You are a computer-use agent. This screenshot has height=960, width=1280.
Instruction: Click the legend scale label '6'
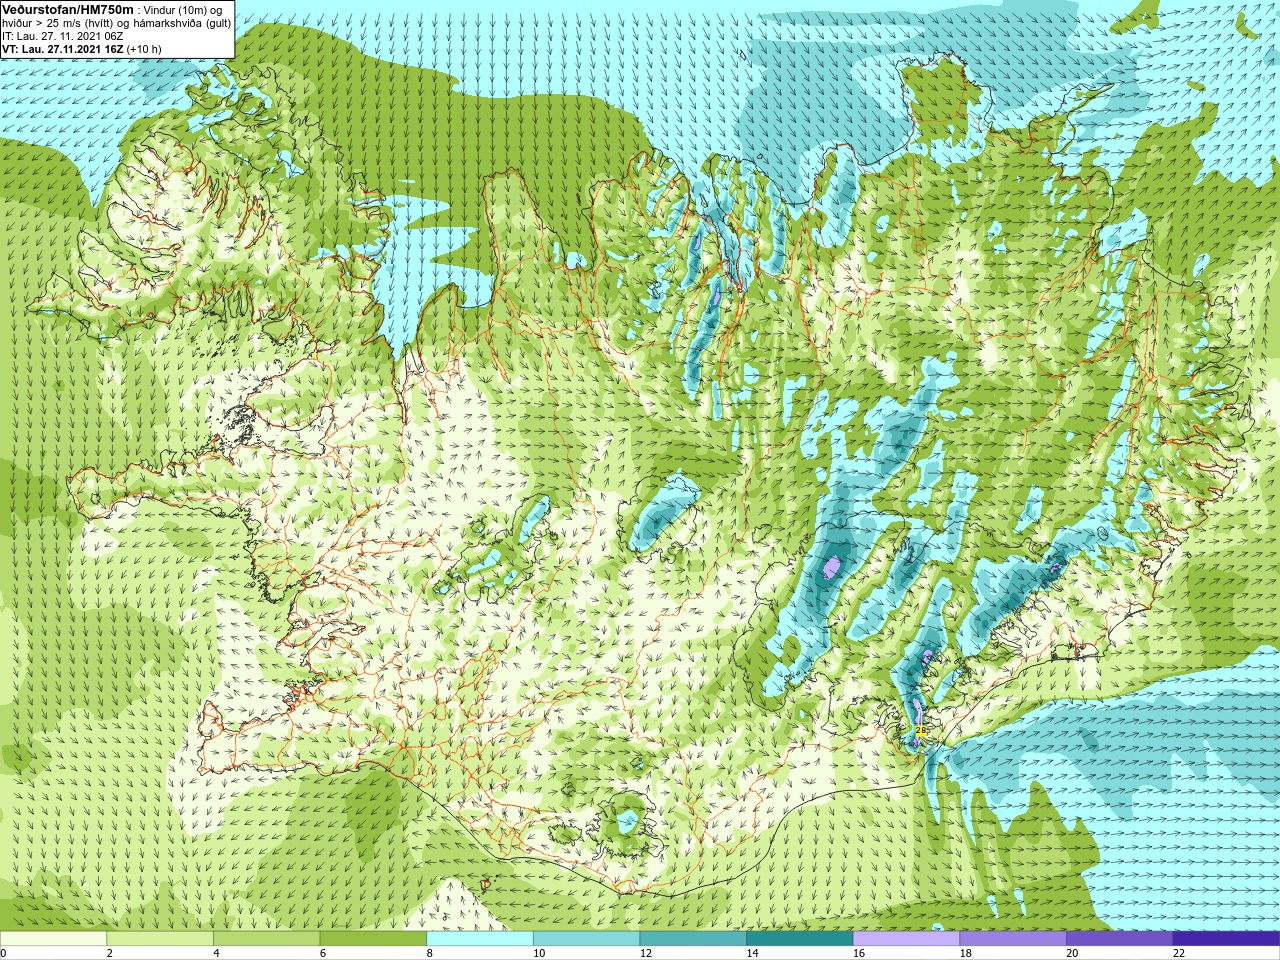coord(323,953)
